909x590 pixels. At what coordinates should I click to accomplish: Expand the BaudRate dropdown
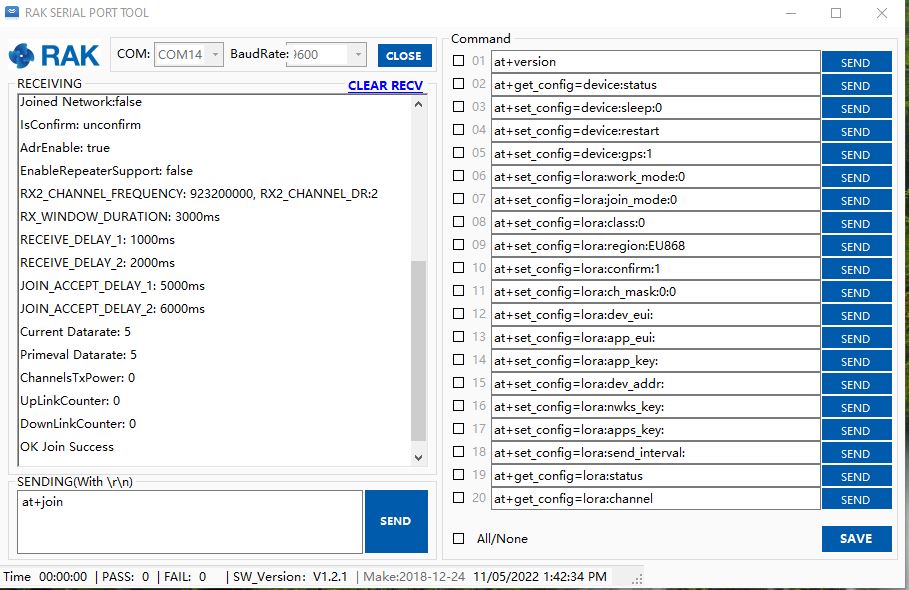[357, 55]
